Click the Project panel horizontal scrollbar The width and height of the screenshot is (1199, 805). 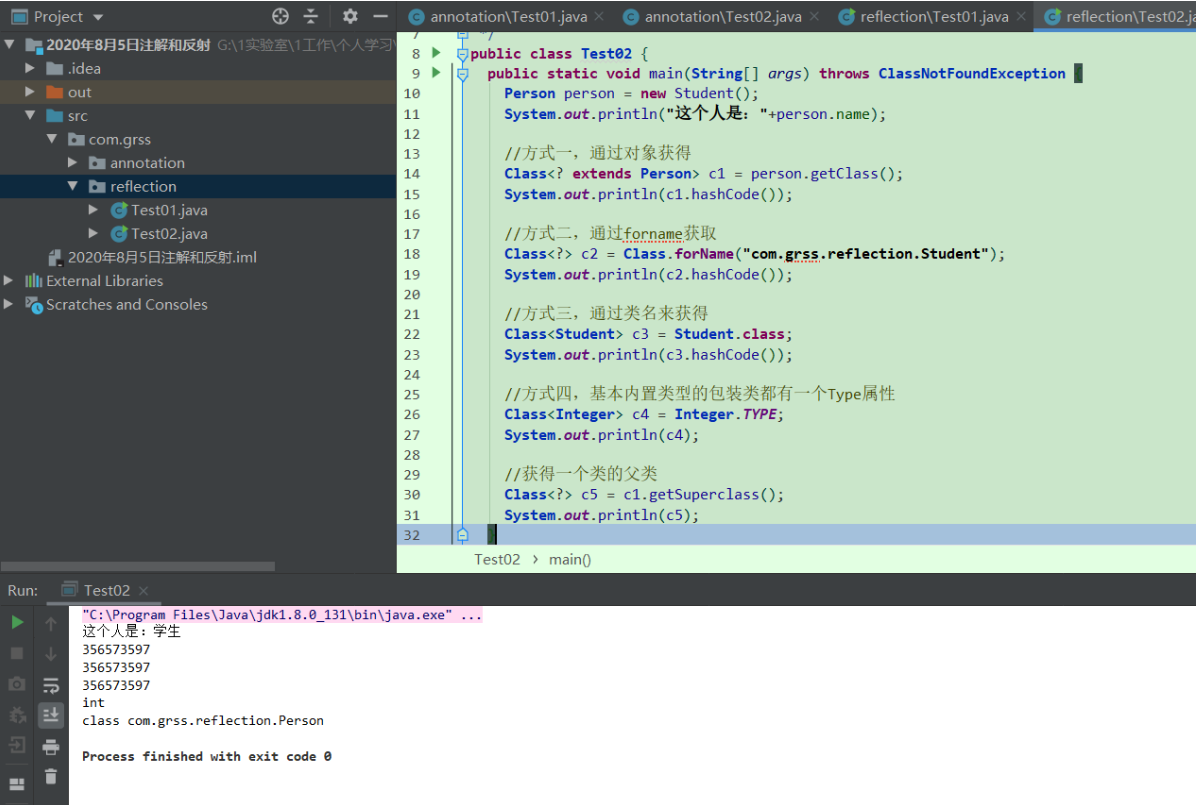(138, 566)
